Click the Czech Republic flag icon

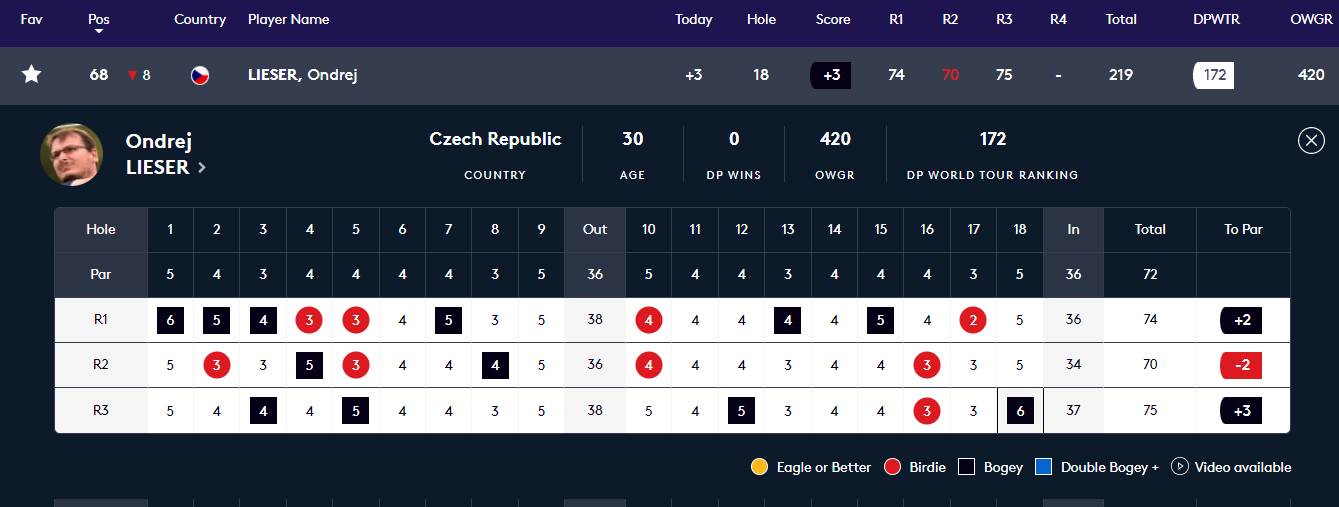click(x=200, y=75)
